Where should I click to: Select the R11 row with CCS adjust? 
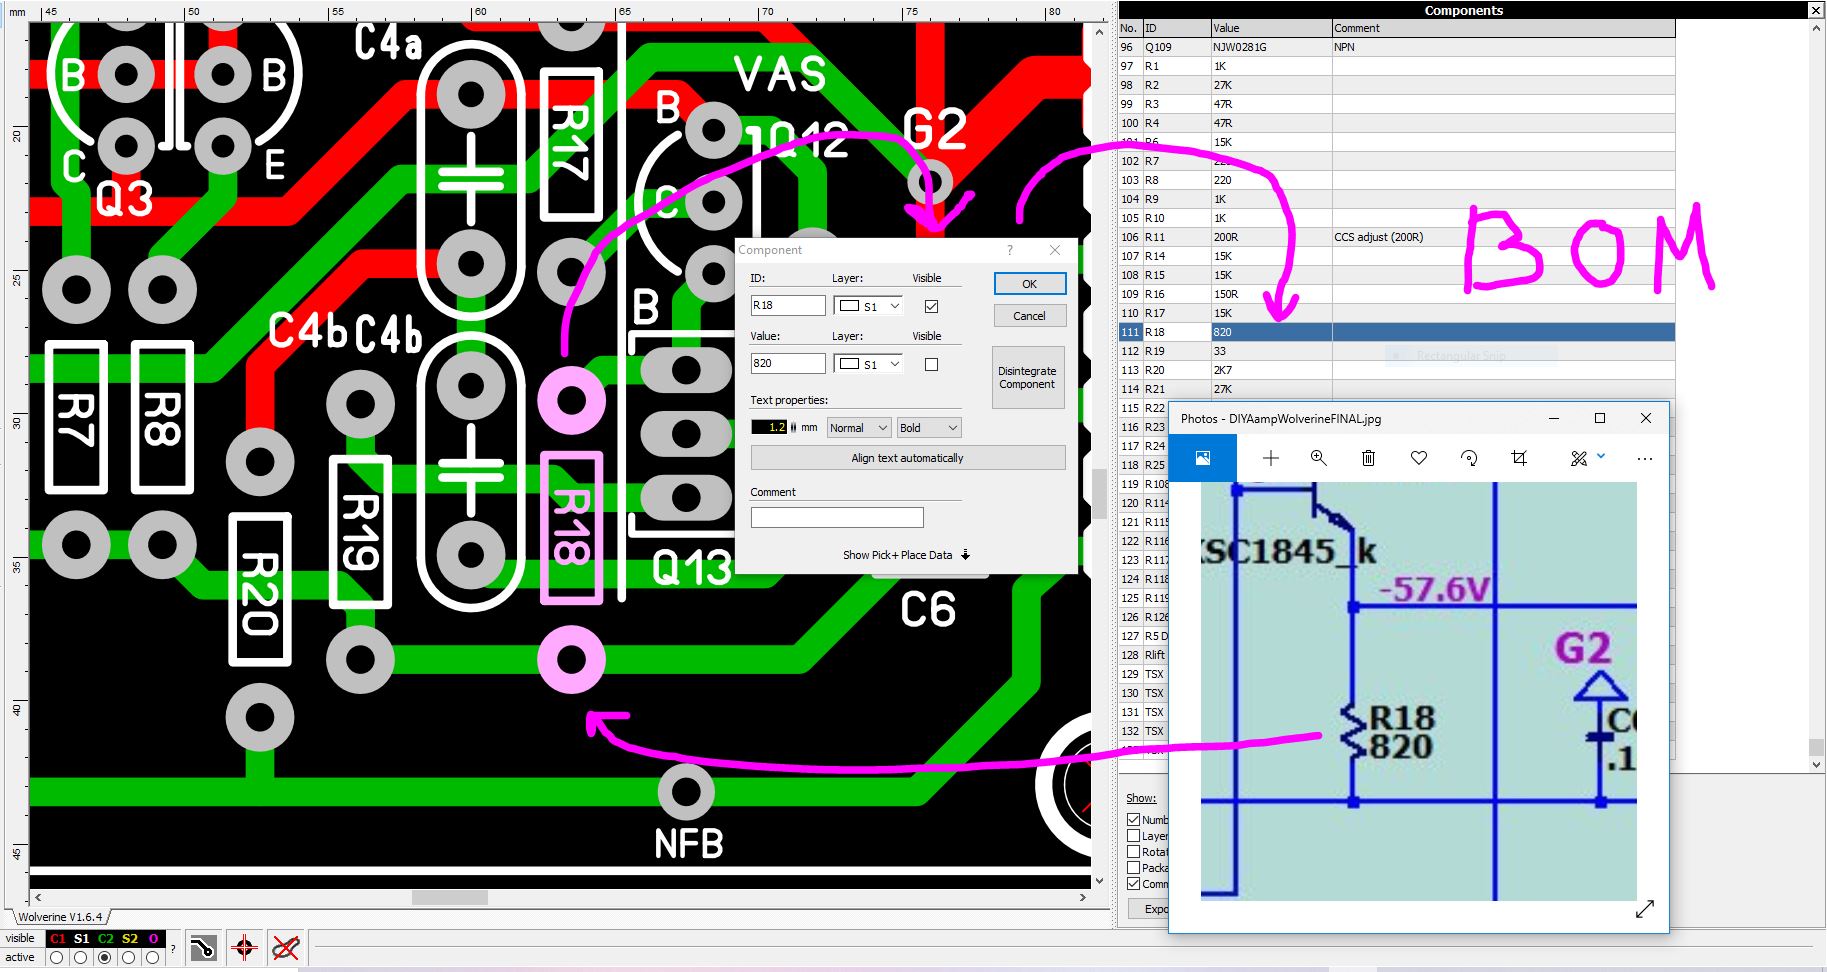click(1397, 237)
